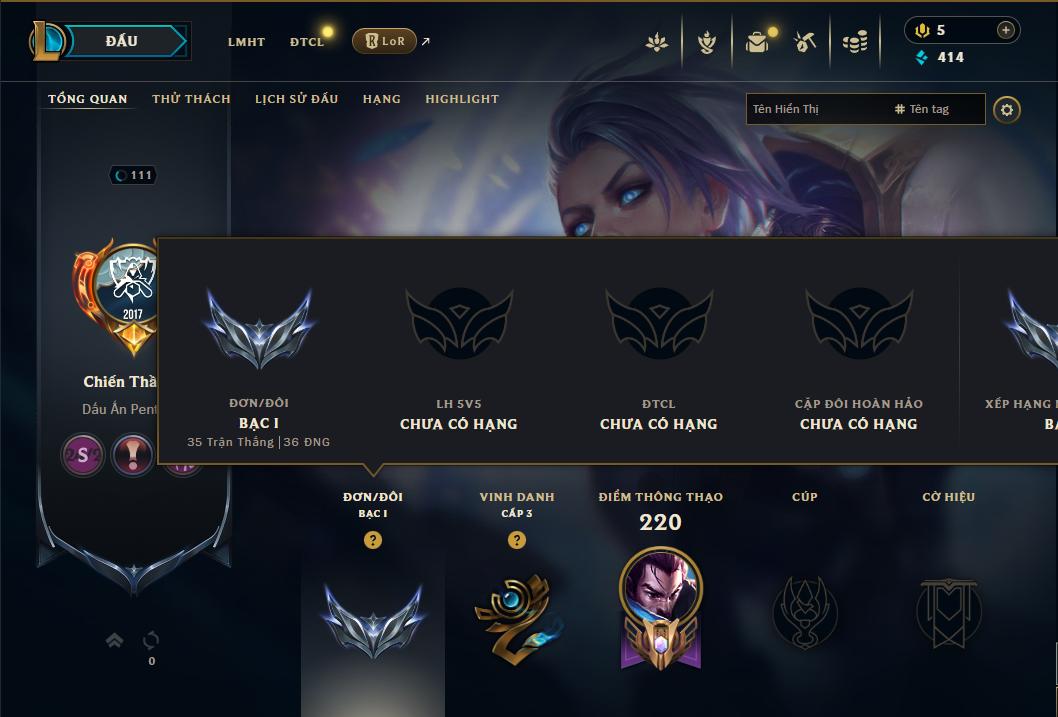Open the Store coins icon
The height and width of the screenshot is (717, 1058).
[855, 42]
